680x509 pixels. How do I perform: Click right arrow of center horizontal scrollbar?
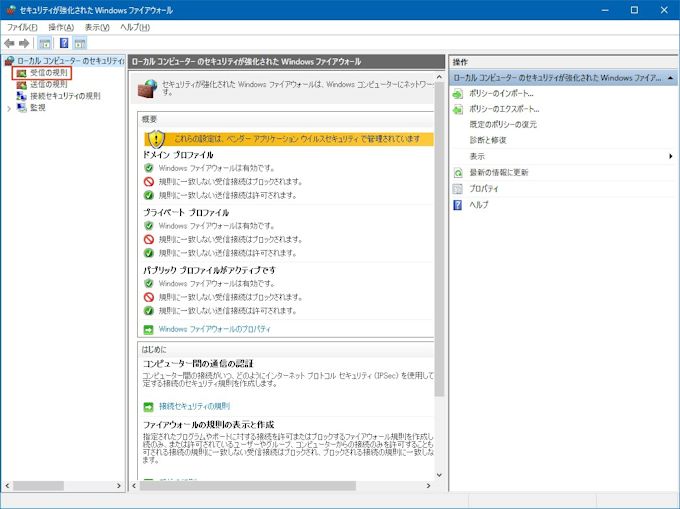428,486
